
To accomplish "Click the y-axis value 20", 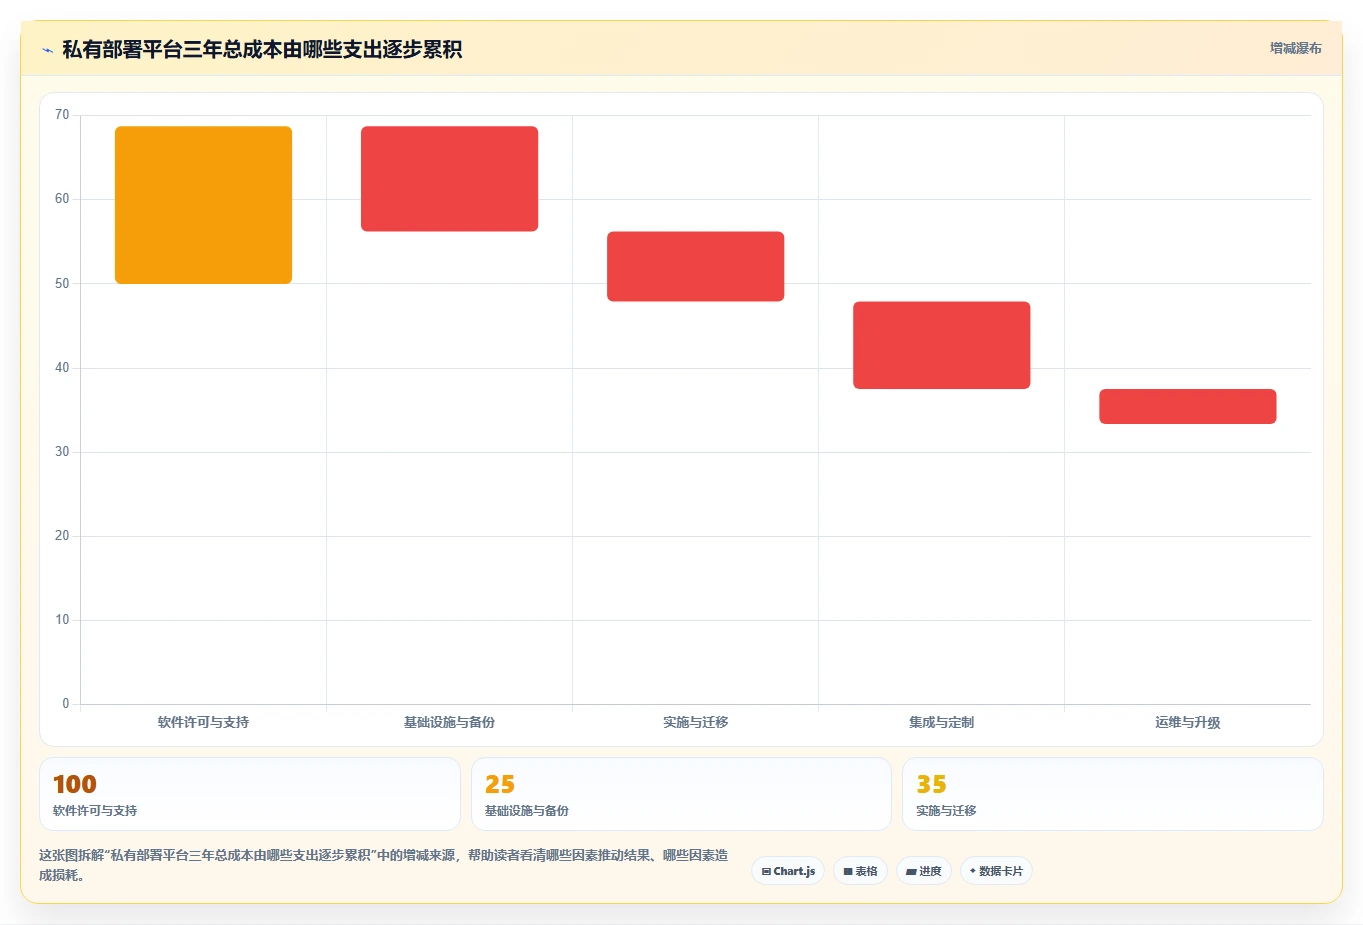I will pos(62,536).
